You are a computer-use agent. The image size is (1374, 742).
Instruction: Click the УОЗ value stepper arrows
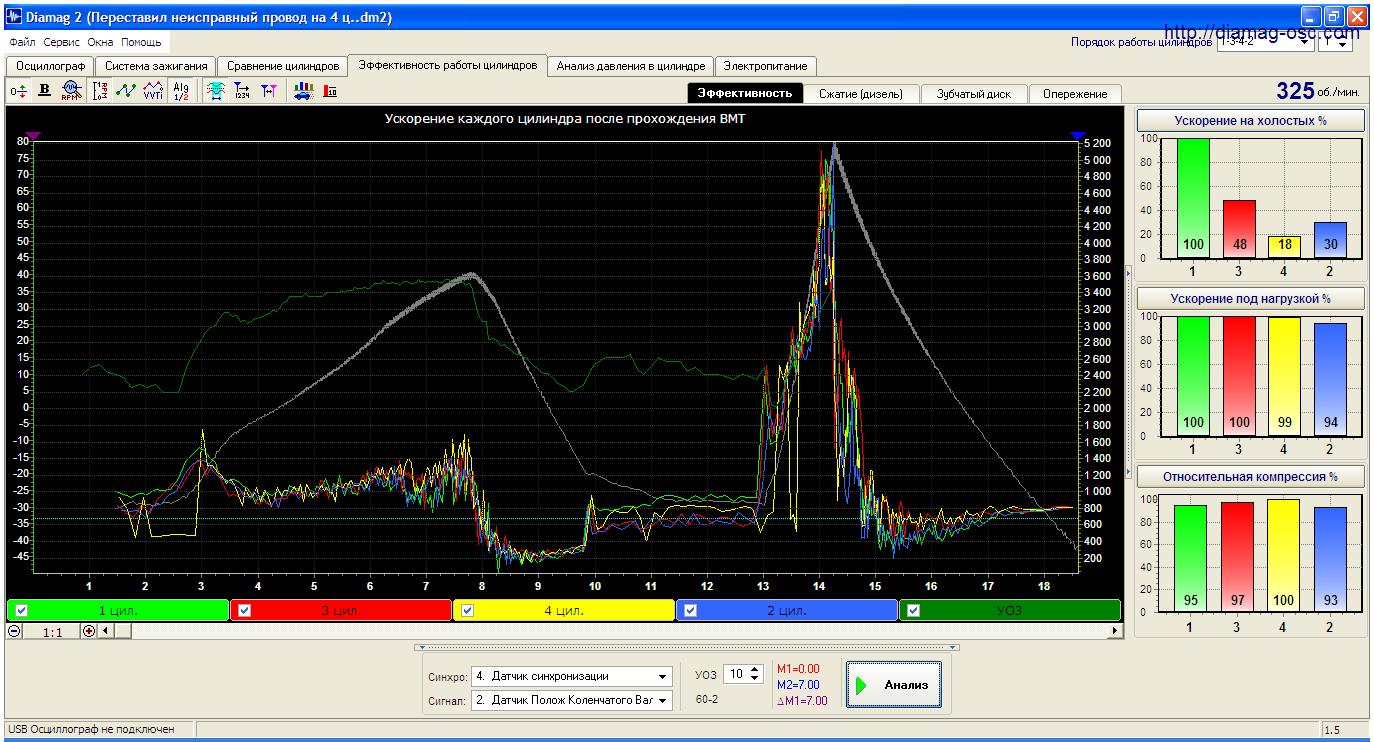[755, 675]
